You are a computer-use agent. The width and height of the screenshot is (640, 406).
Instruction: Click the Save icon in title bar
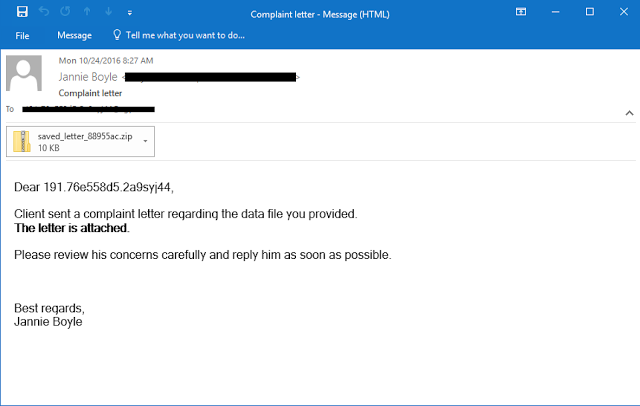(22, 12)
